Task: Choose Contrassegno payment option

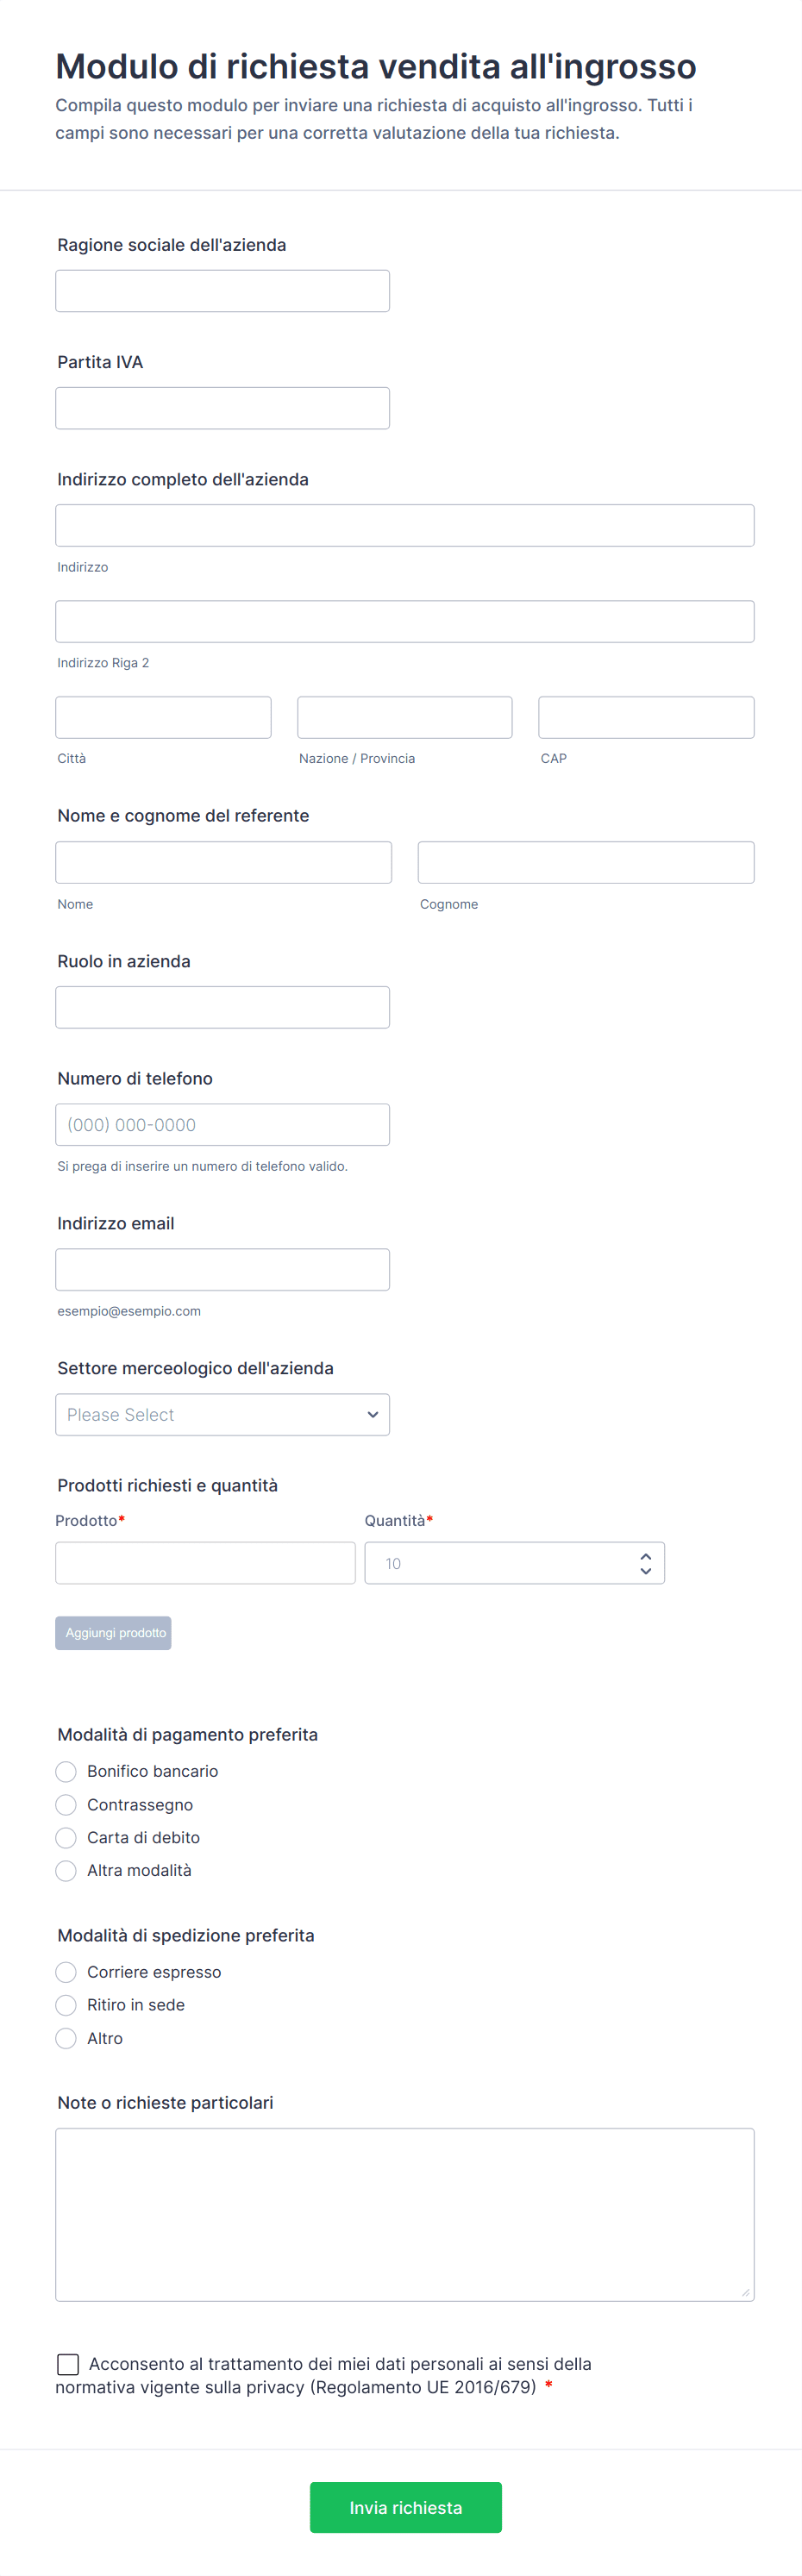Action: point(66,1804)
